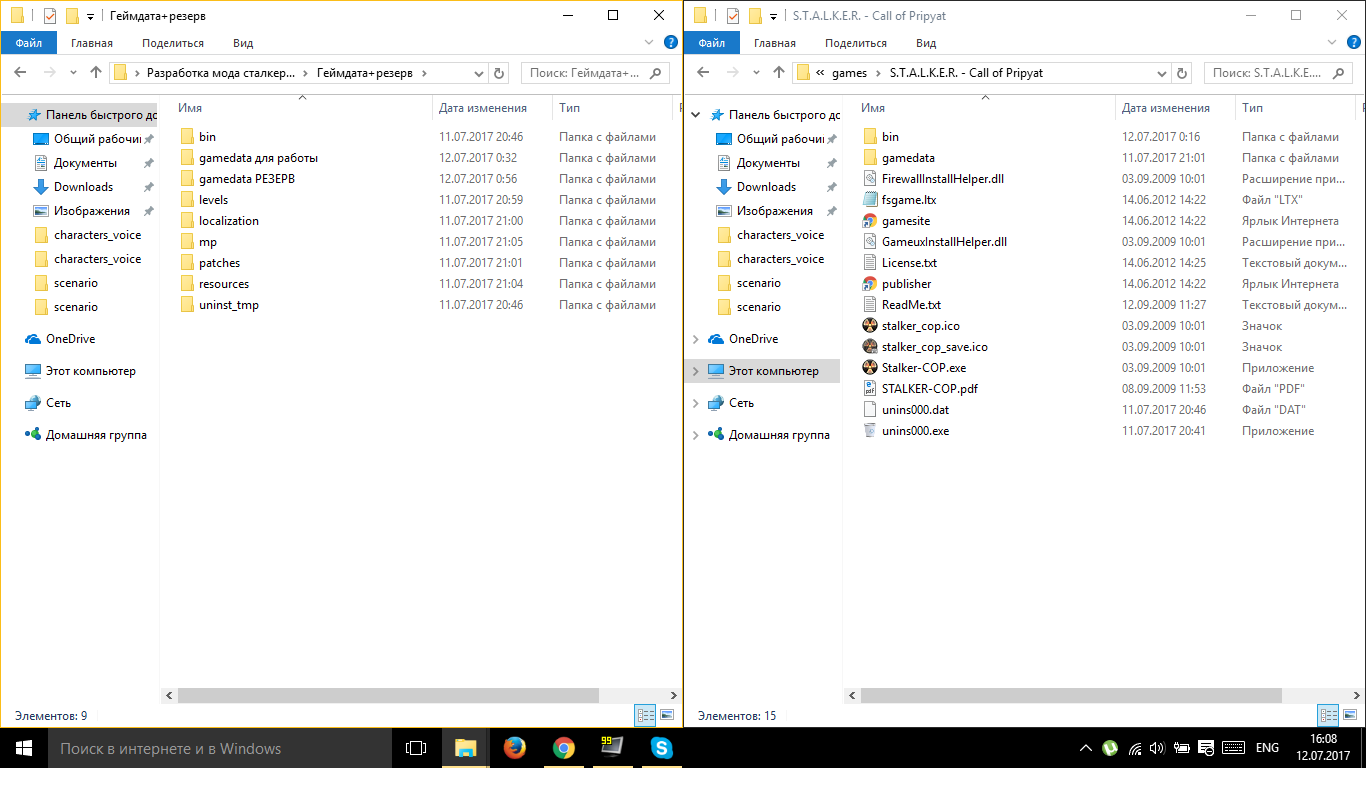
Task: Open Поделиться tab in left window
Action: click(x=173, y=43)
